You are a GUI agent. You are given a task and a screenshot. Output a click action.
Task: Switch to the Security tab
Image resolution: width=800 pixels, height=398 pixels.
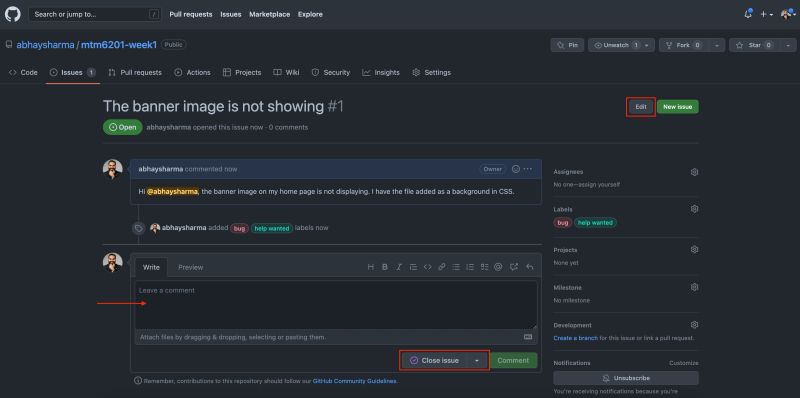(331, 72)
